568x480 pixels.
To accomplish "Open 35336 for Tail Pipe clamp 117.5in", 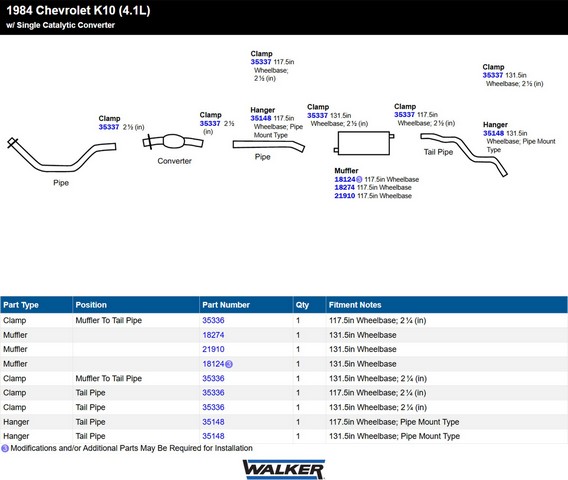I will click(213, 393).
